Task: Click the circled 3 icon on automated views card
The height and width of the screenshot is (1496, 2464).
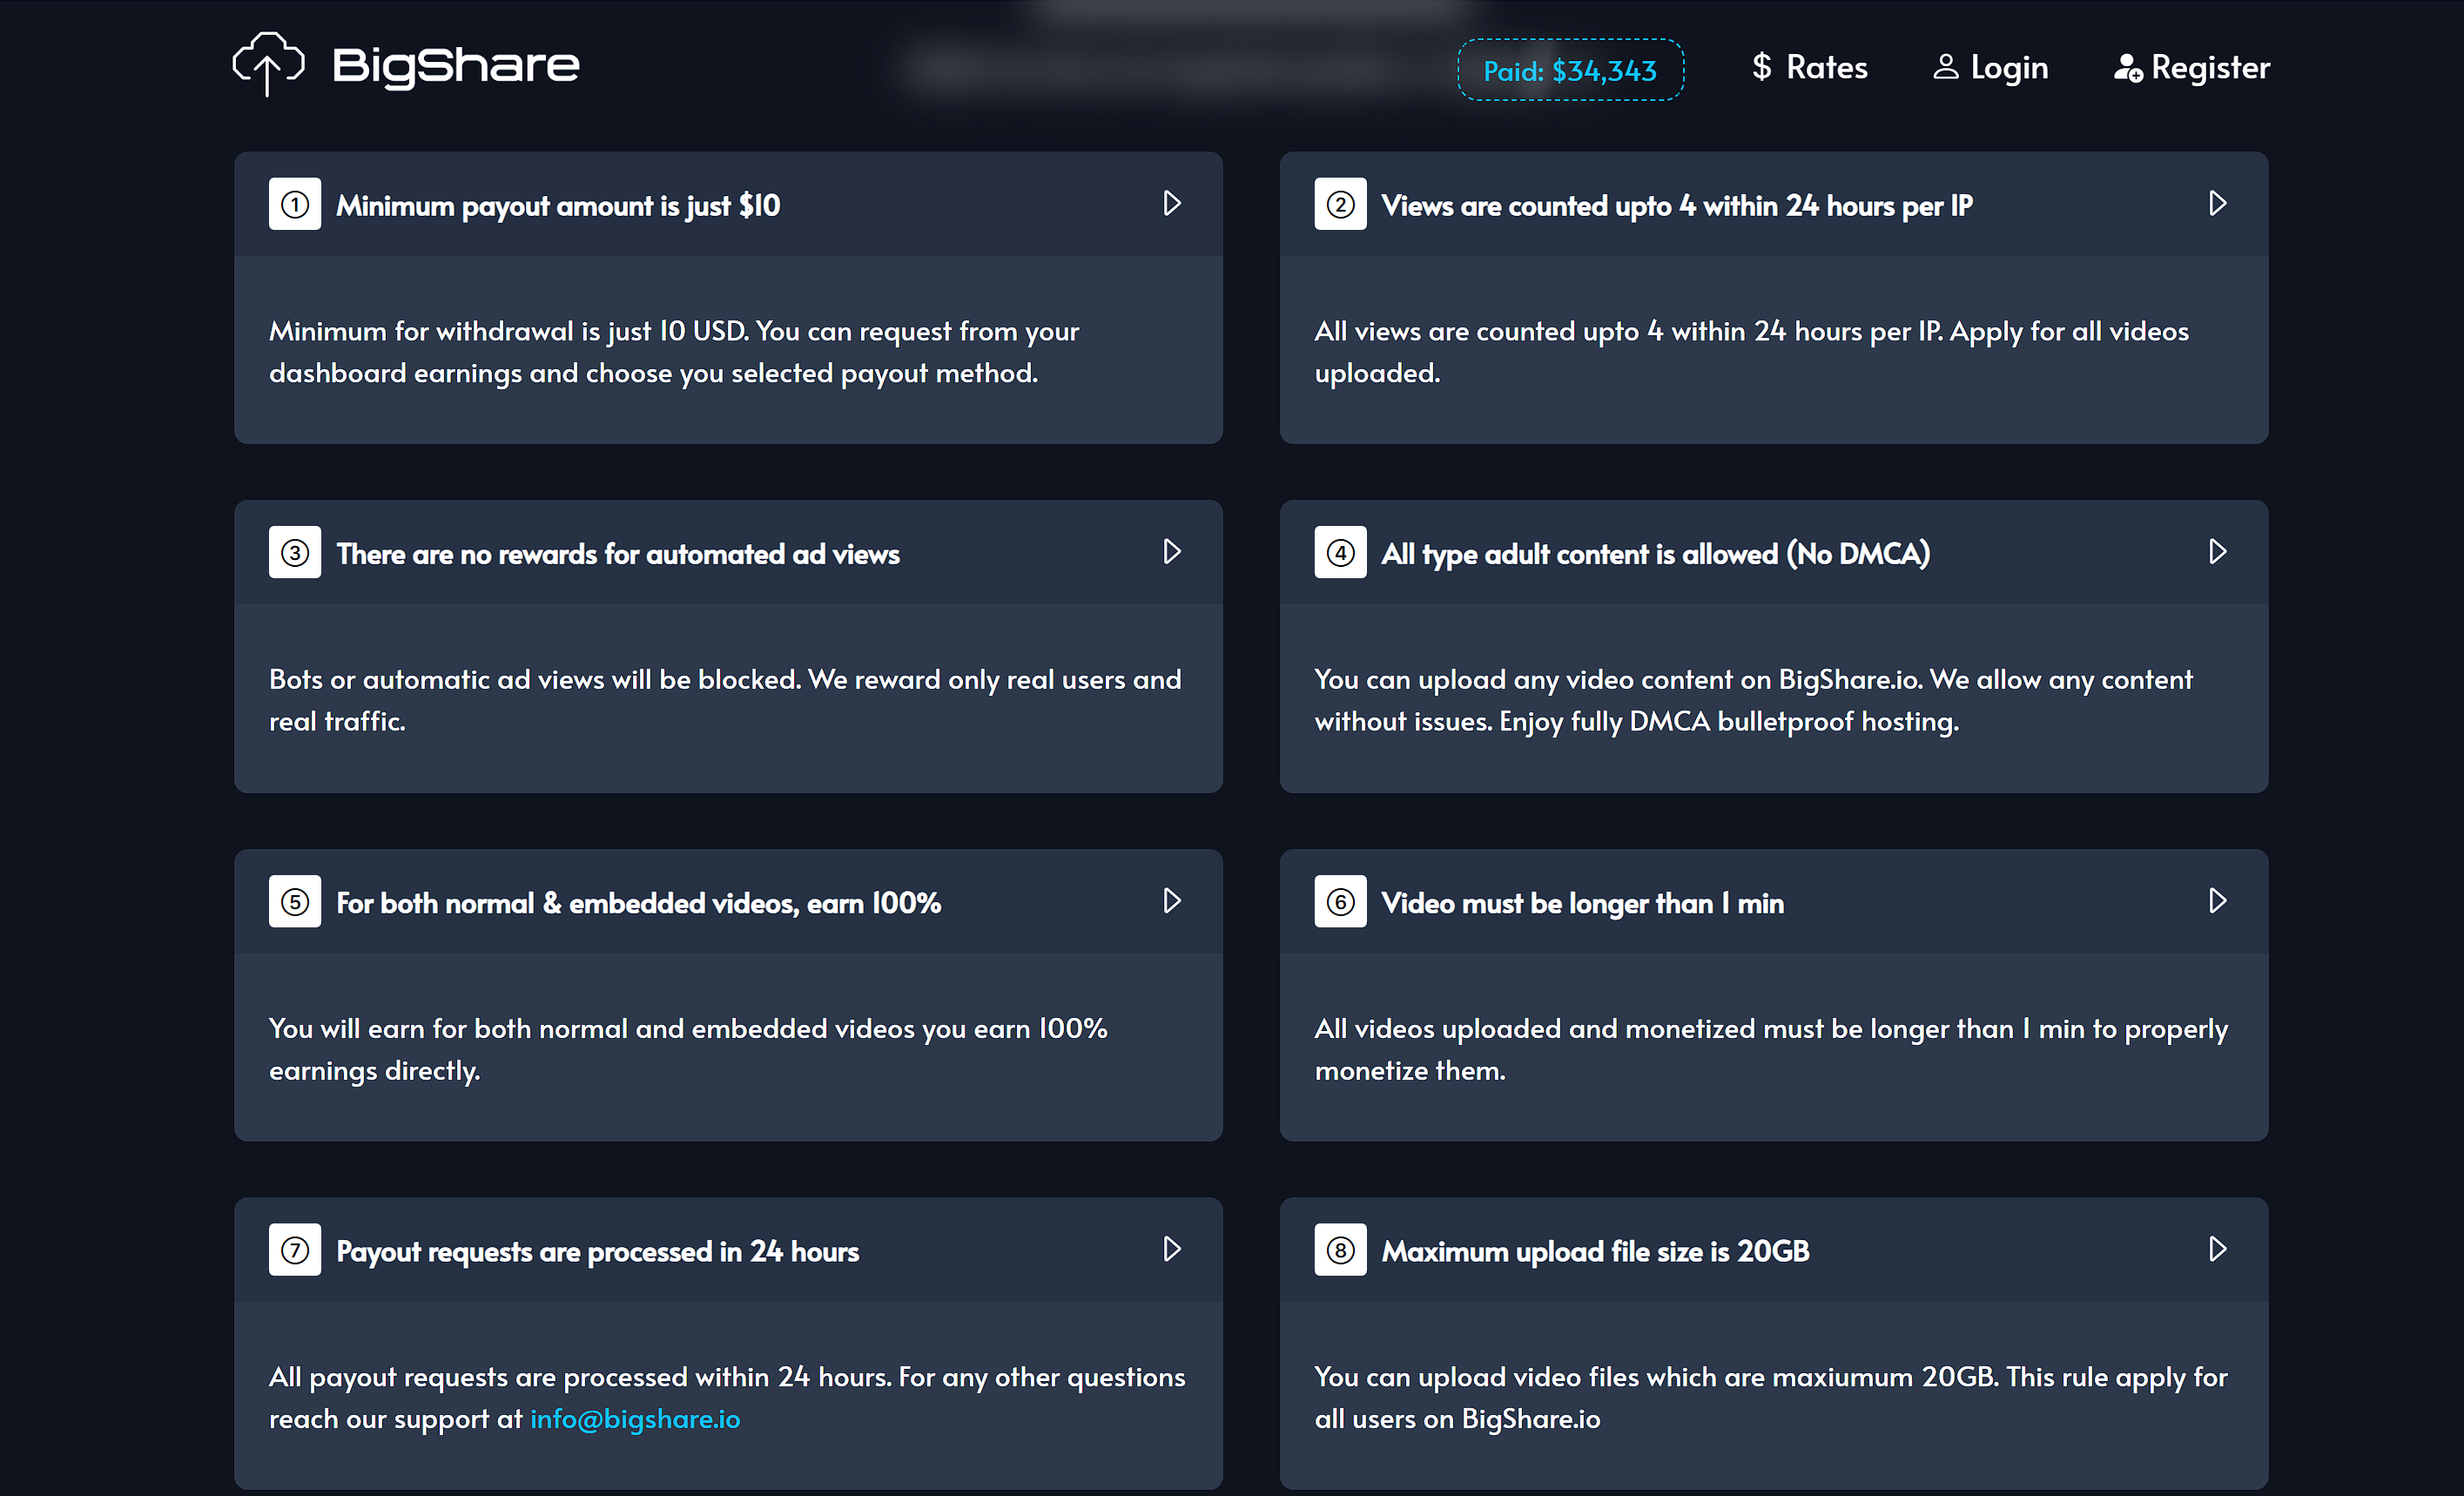Action: pyautogui.click(x=294, y=552)
